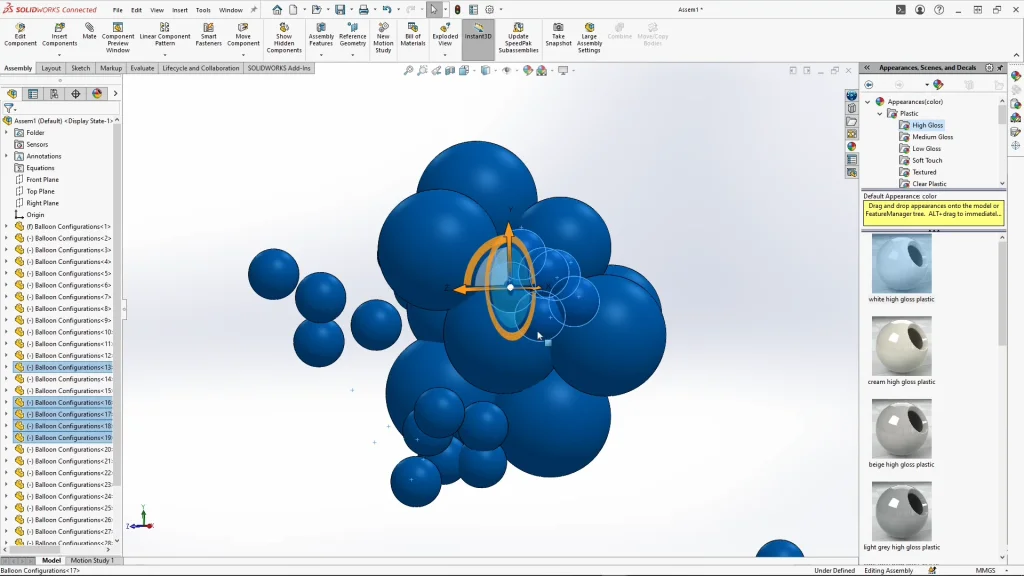Click Exploded View tool
Image resolution: width=1024 pixels, height=576 pixels.
point(445,35)
